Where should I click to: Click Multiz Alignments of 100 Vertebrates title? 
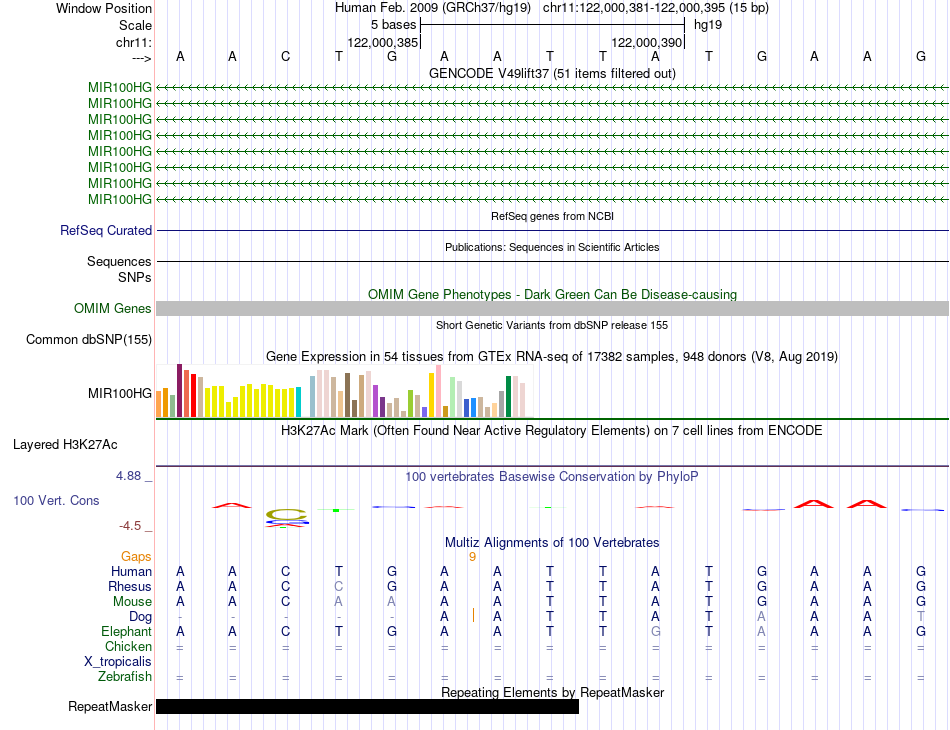[552, 543]
